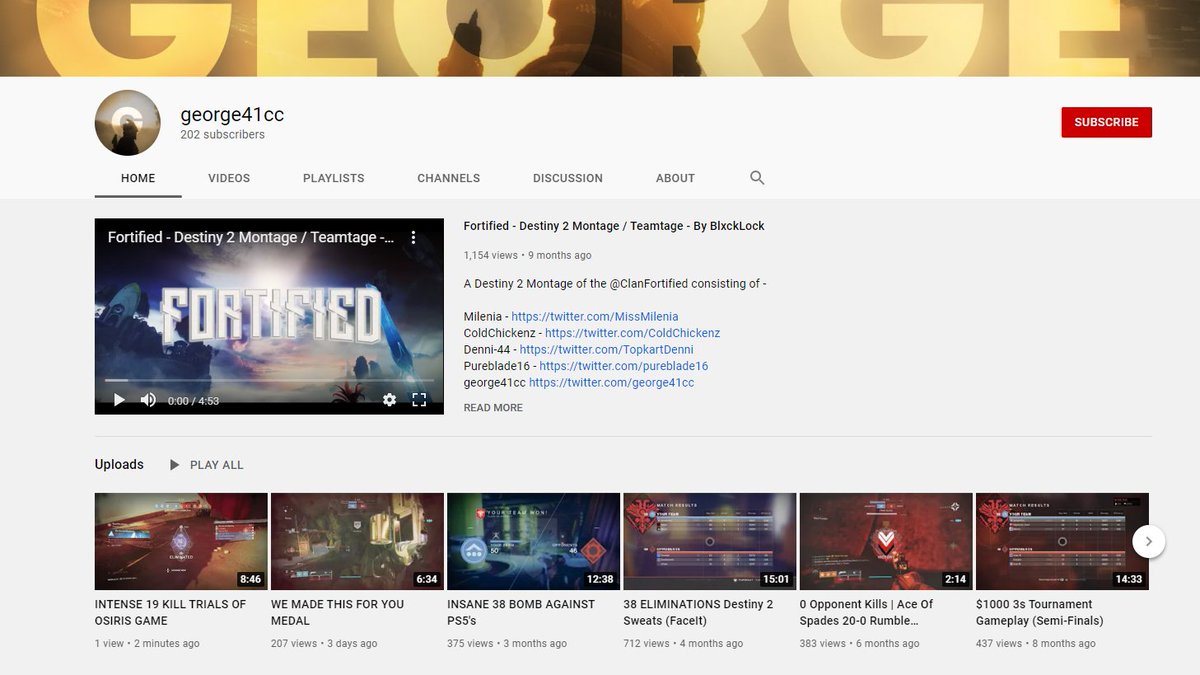Click the Uploads section heading
The image size is (1200, 675).
[x=119, y=465]
